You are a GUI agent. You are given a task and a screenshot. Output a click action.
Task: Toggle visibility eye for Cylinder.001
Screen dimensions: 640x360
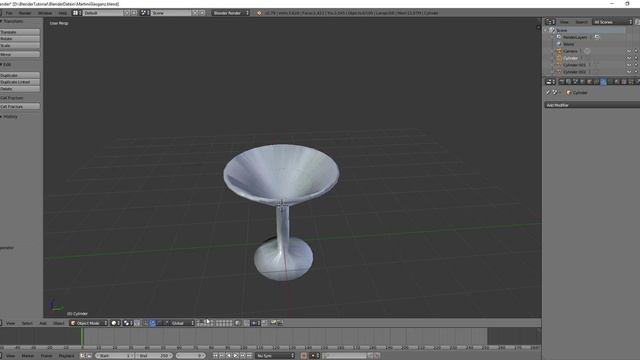(629, 65)
